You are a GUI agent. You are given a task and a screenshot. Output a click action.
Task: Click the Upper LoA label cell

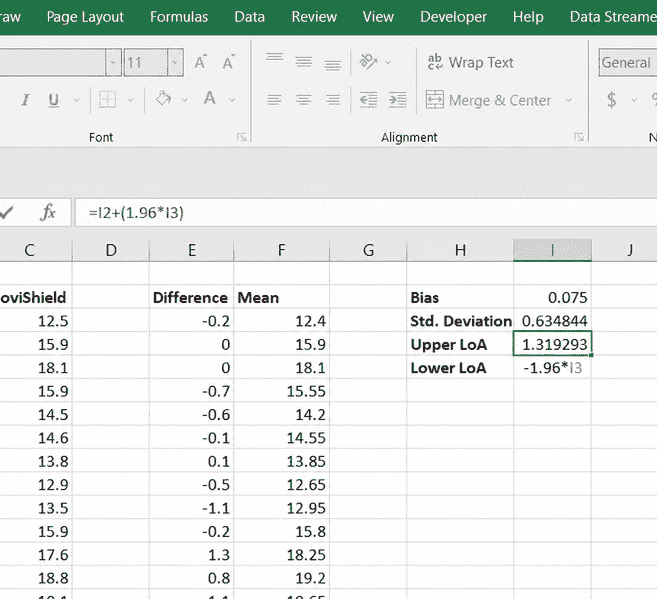tap(460, 344)
